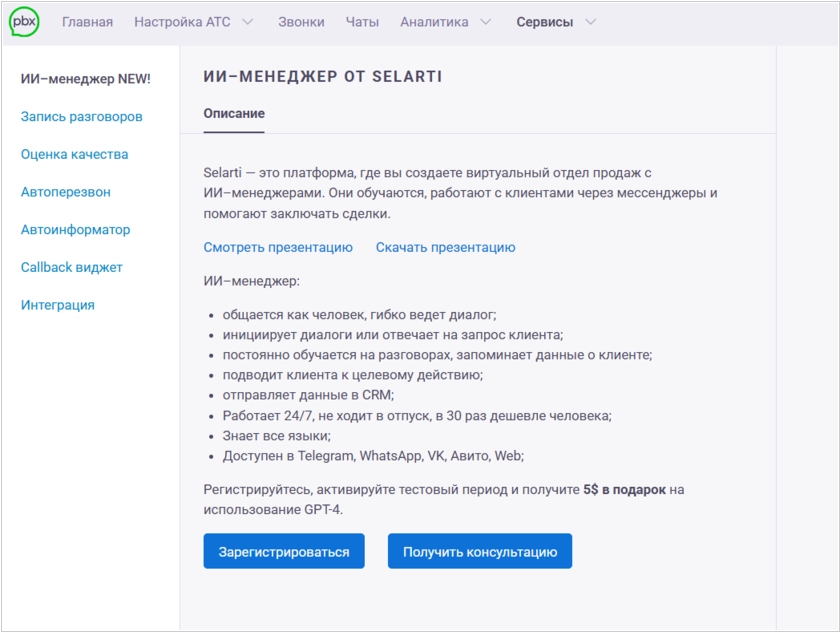This screenshot has width=840, height=632.
Task: Go to the Звонки section
Action: (301, 22)
